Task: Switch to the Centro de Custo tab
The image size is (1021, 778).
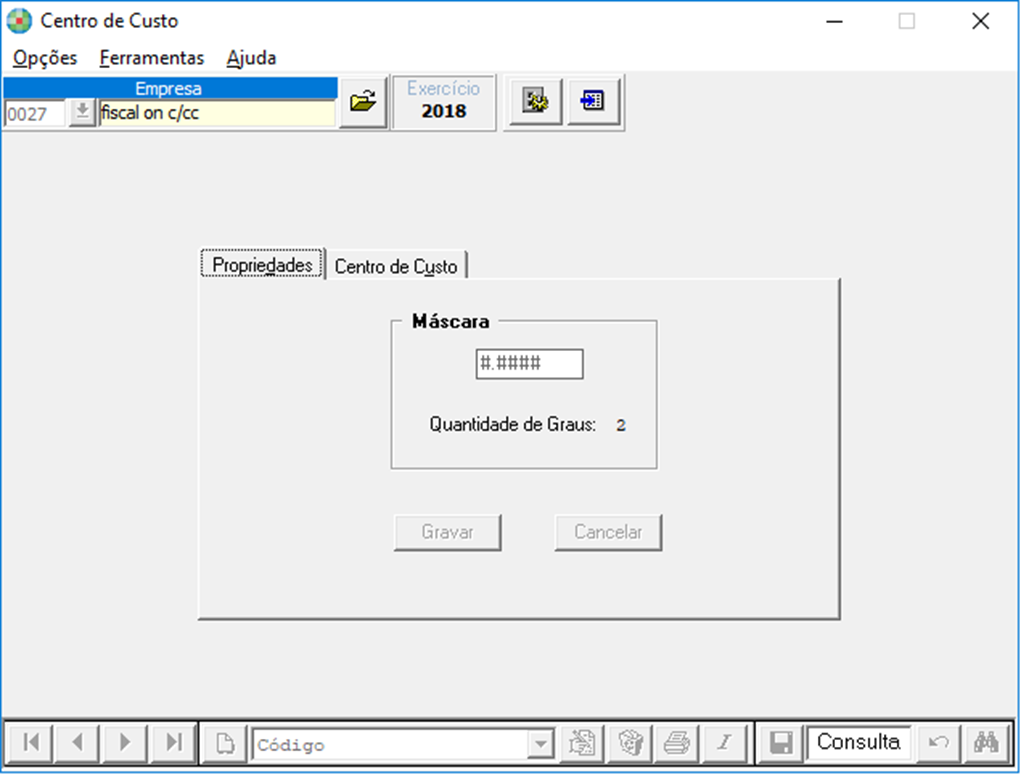Action: click(x=396, y=266)
